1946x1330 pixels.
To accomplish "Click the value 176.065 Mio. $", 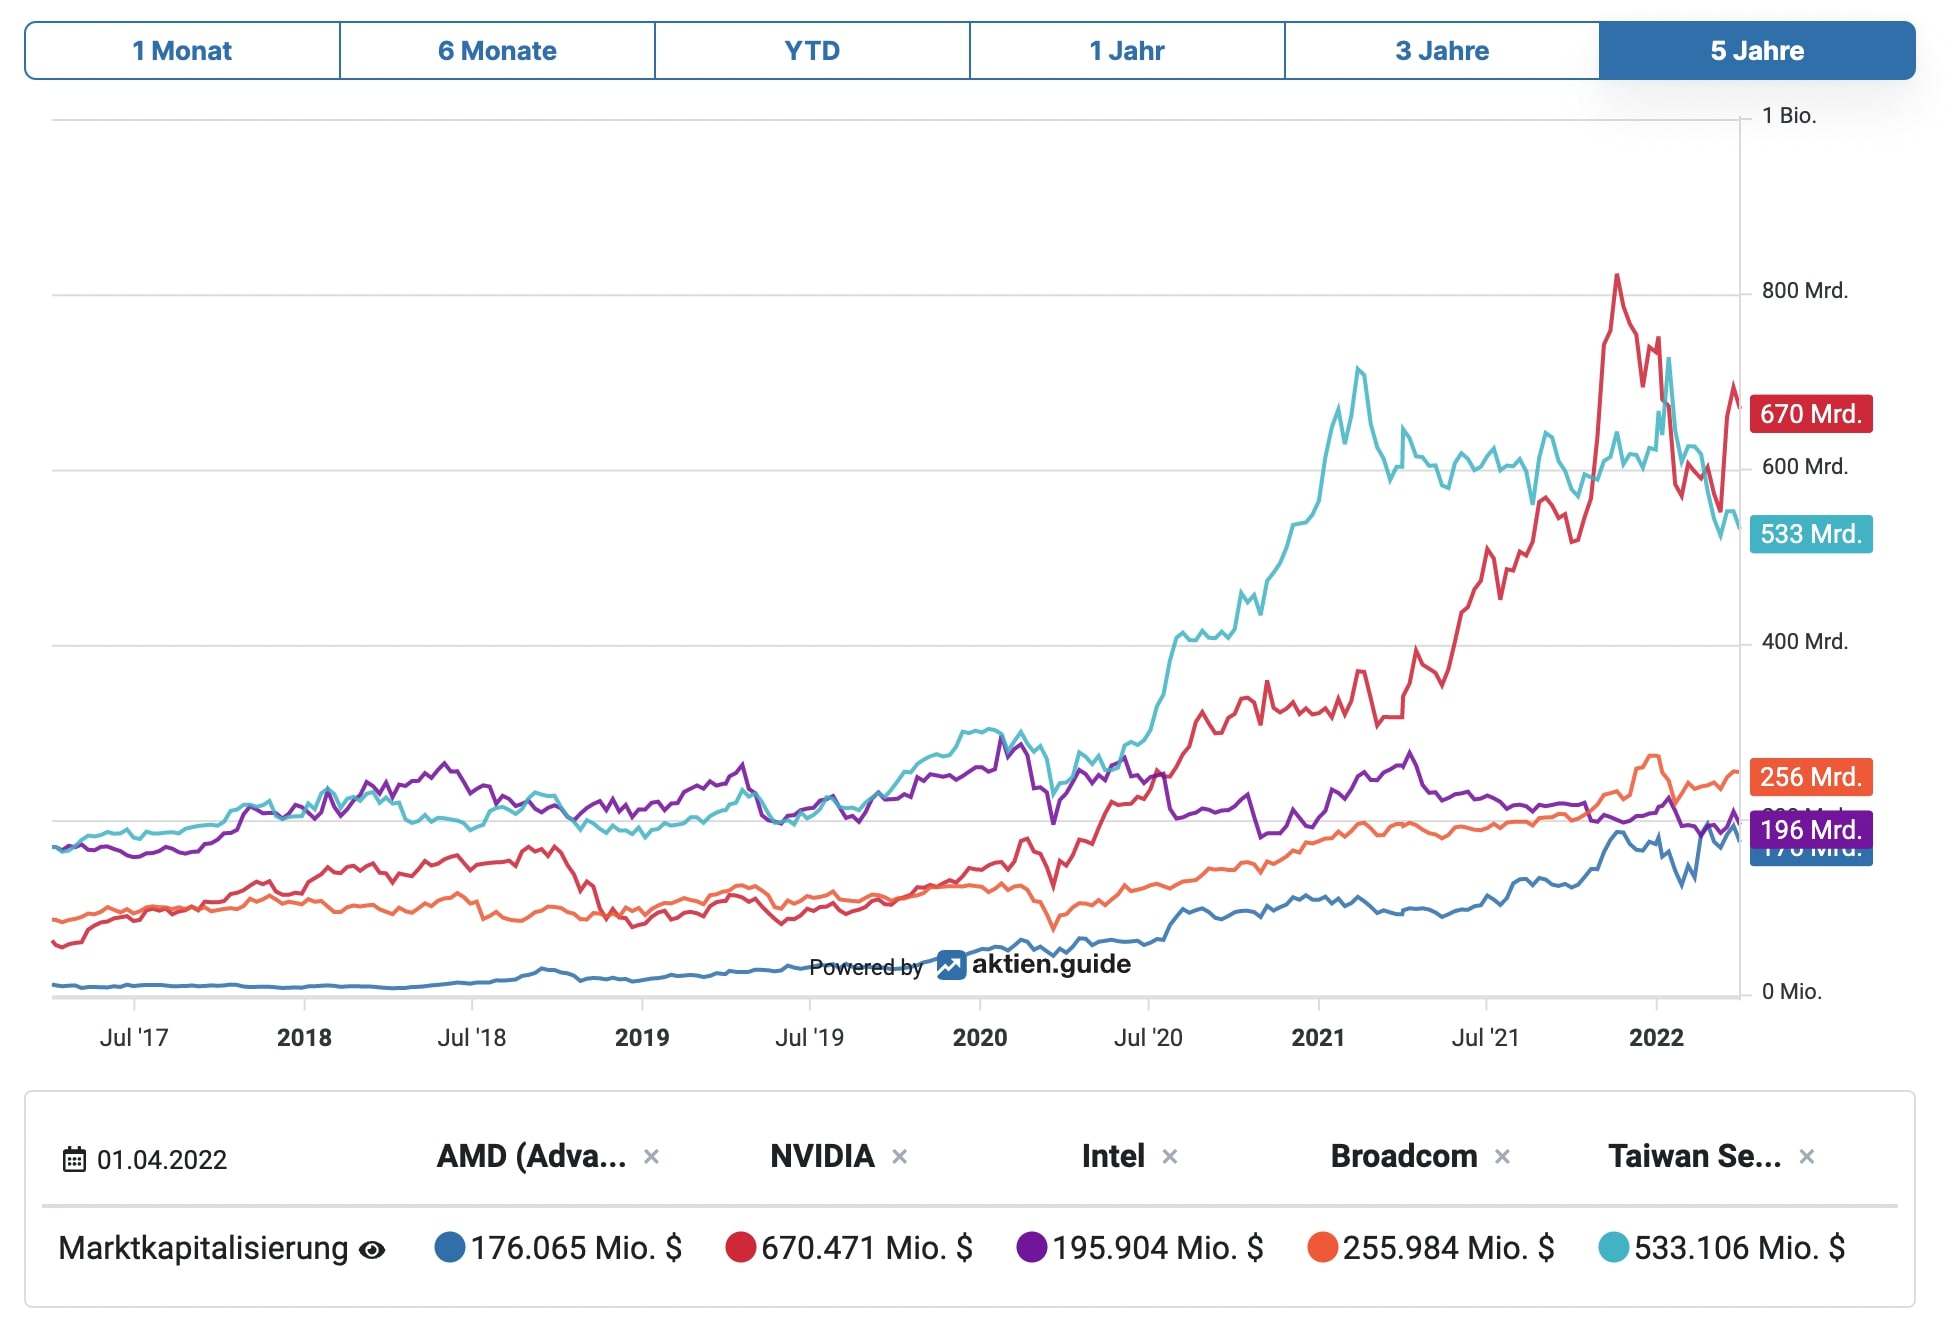I will pyautogui.click(x=576, y=1248).
